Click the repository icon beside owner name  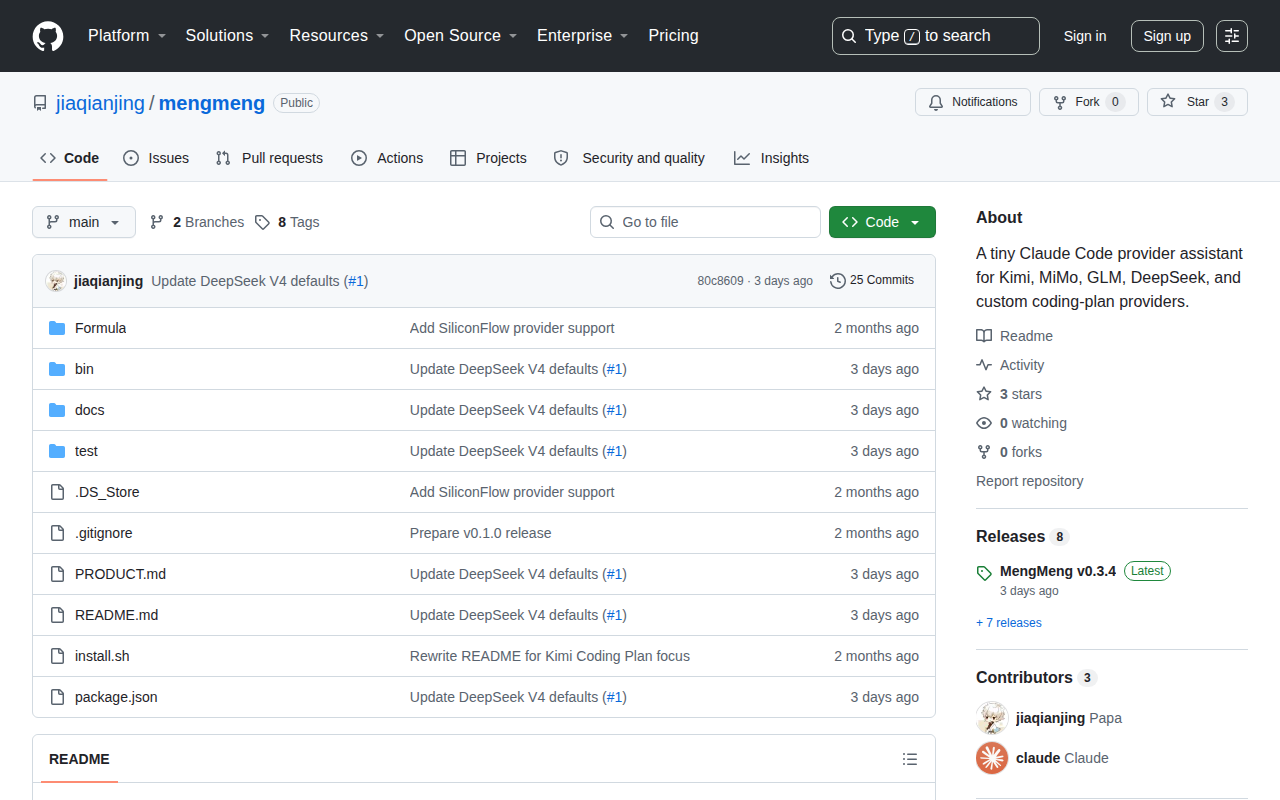[x=40, y=103]
